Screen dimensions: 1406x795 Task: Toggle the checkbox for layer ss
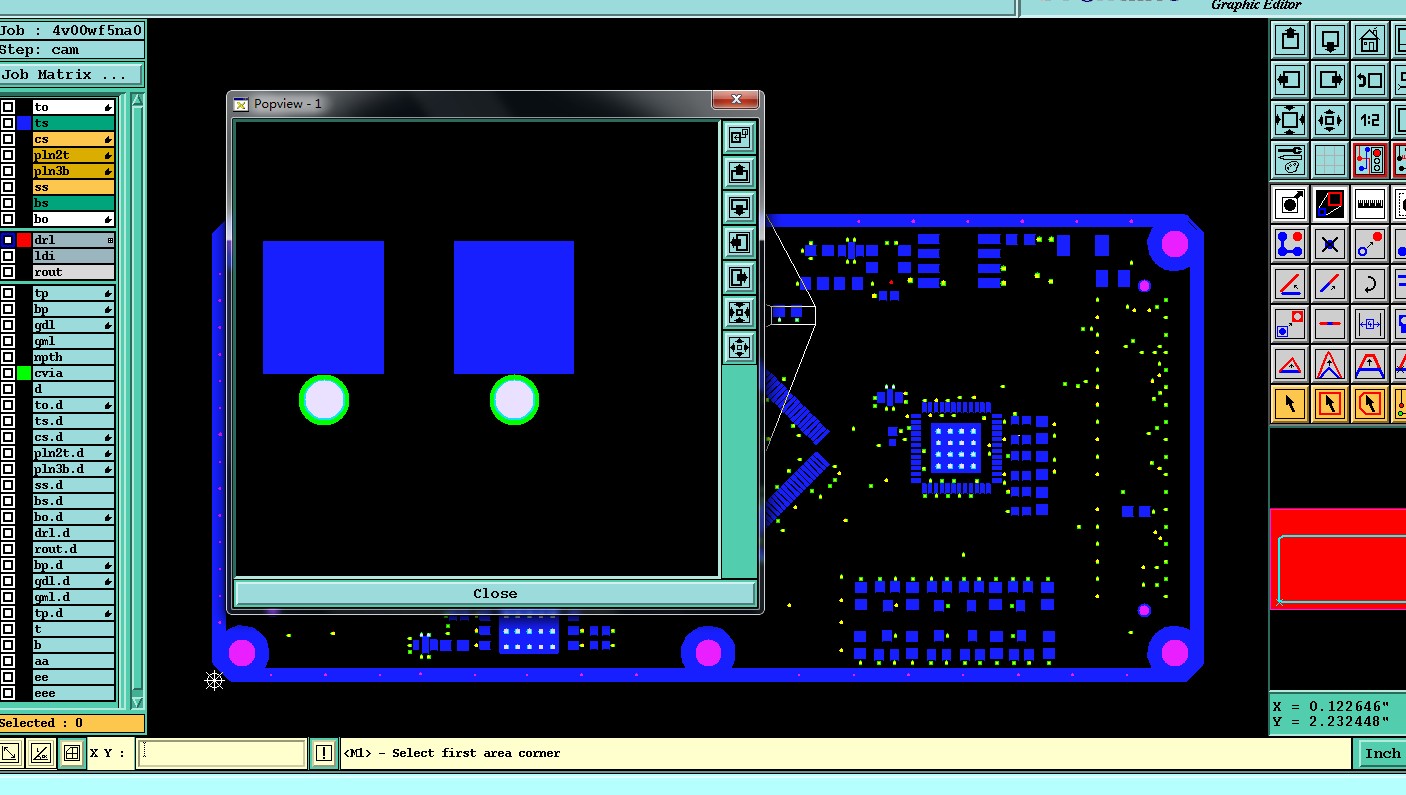(x=8, y=187)
